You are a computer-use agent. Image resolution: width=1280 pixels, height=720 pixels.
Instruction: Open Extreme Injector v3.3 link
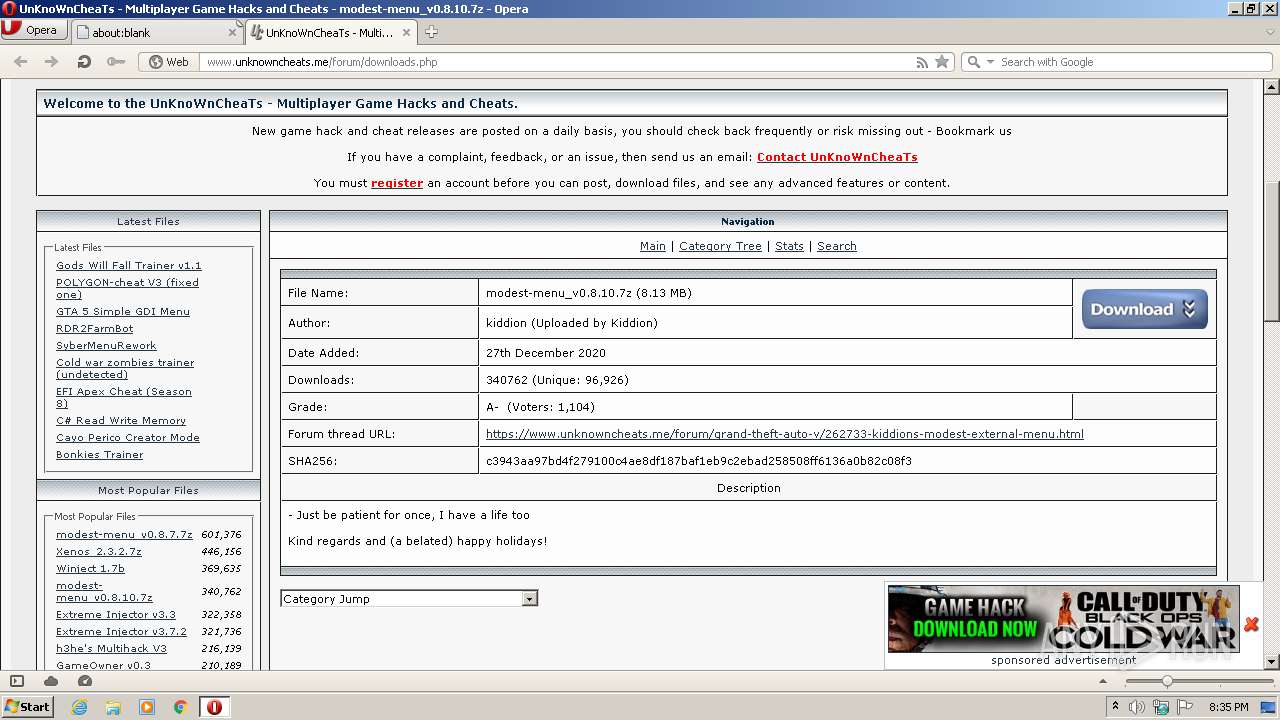click(x=116, y=615)
